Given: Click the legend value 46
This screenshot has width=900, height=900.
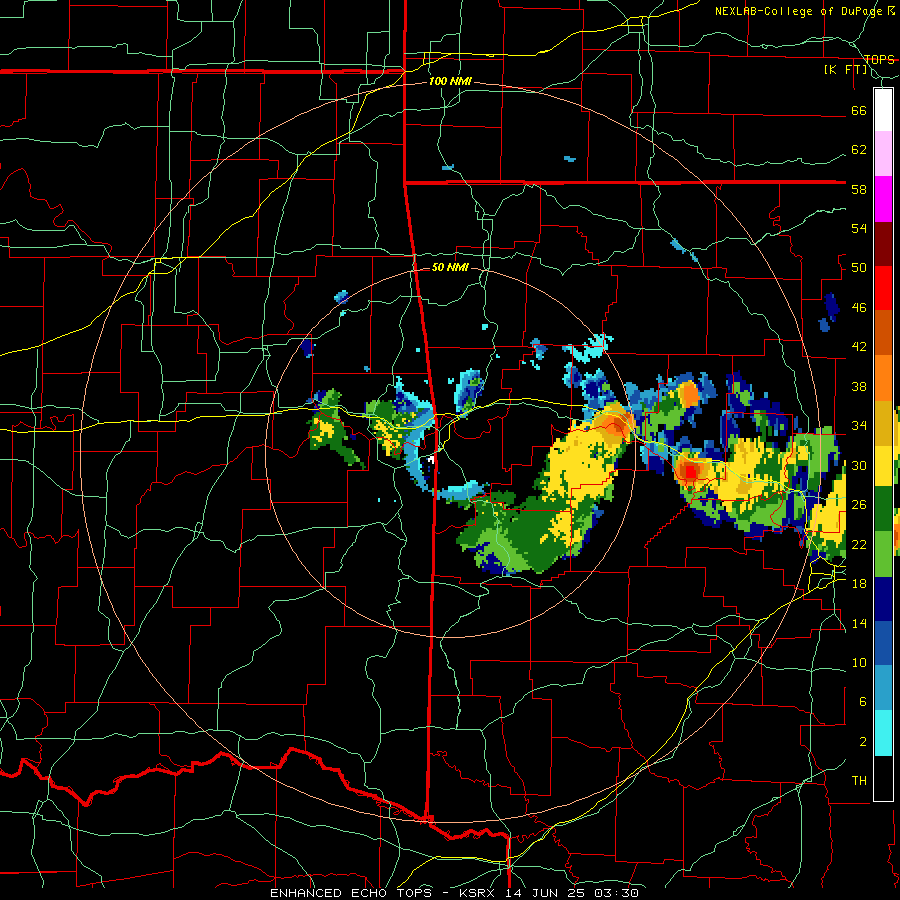Looking at the screenshot, I should (x=859, y=308).
